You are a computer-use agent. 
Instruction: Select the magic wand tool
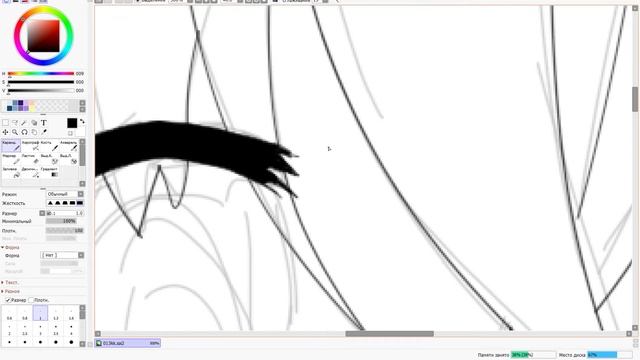[24, 122]
